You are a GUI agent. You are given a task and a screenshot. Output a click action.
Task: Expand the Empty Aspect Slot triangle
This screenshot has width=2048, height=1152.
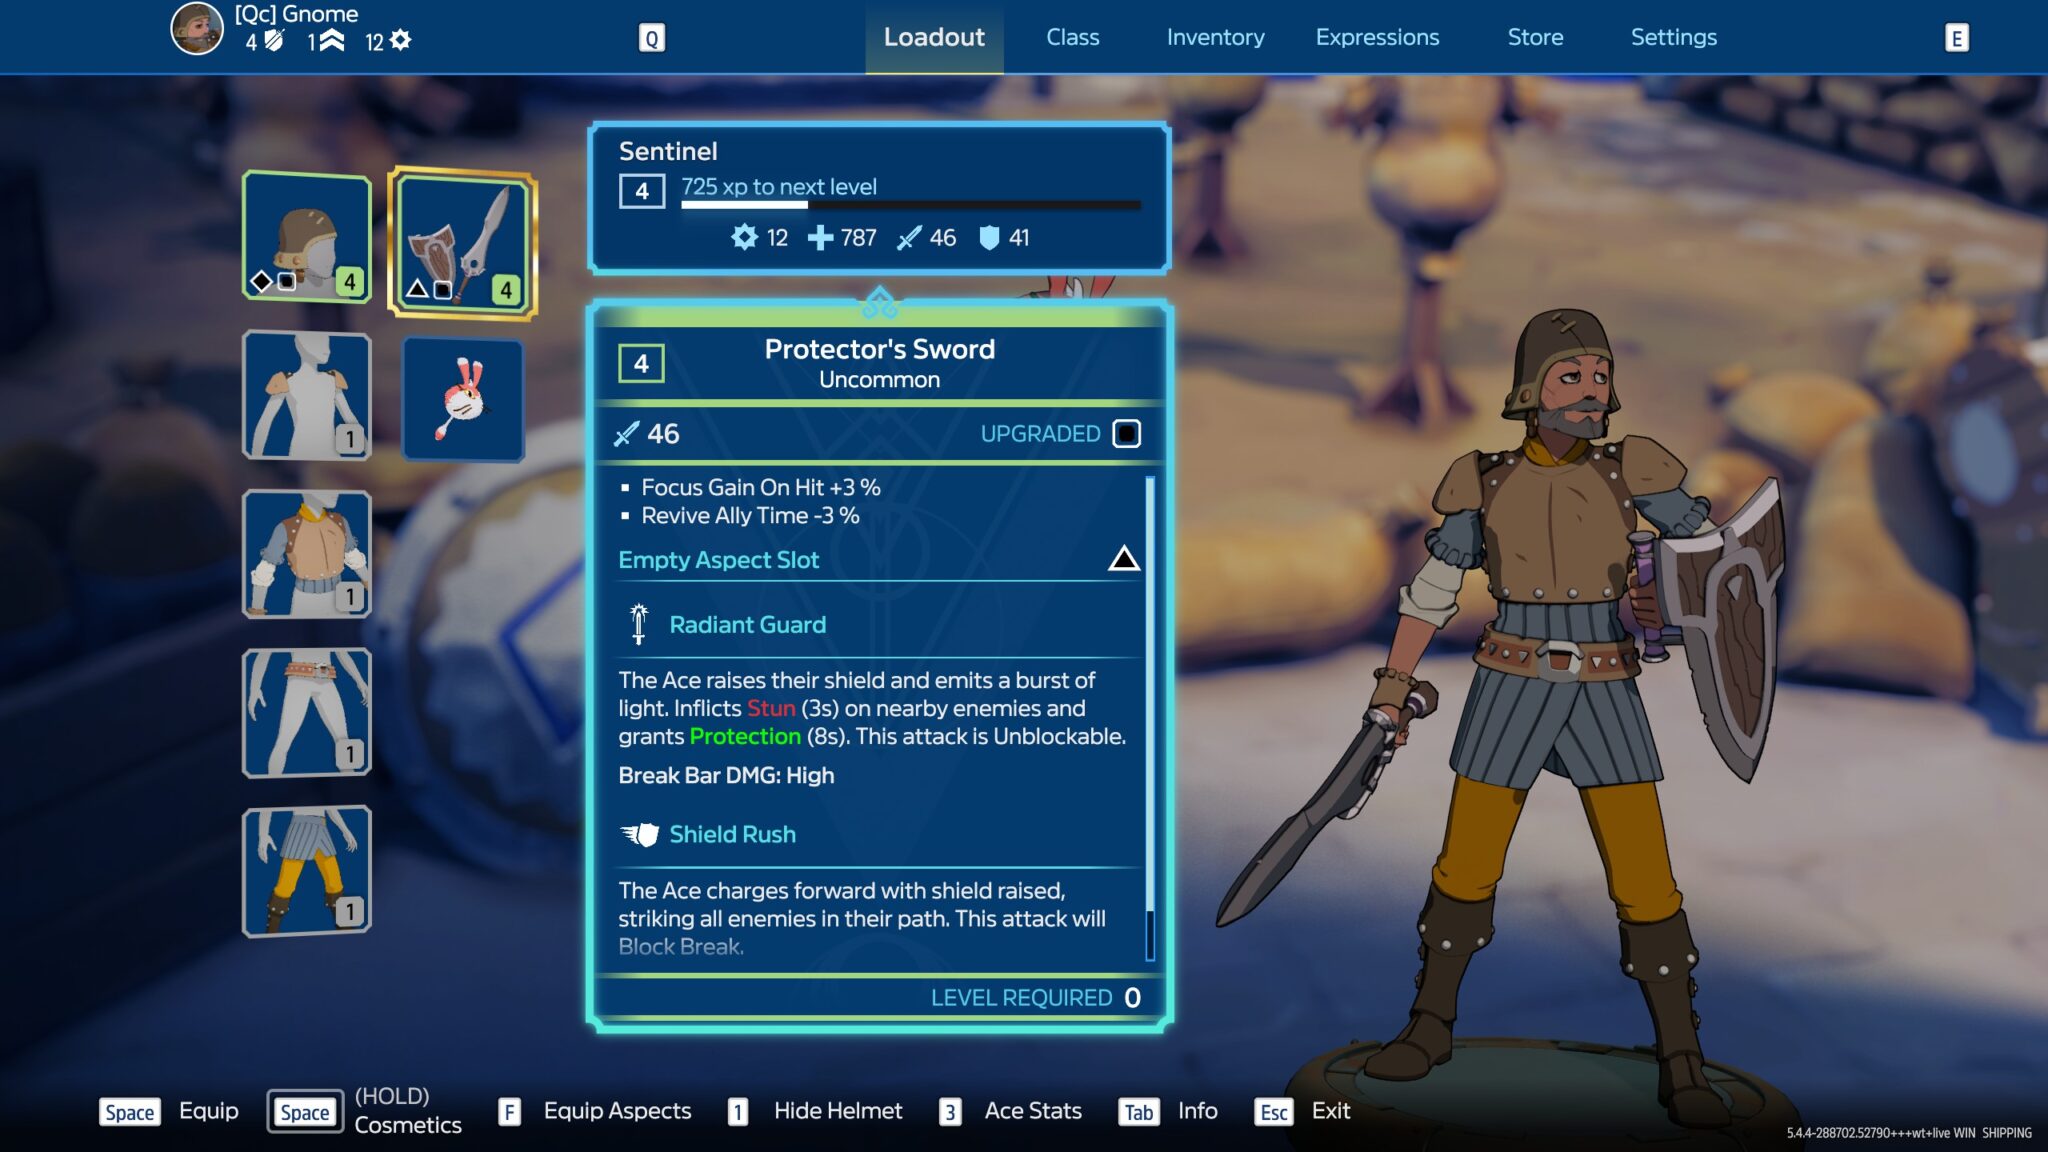click(x=1123, y=559)
